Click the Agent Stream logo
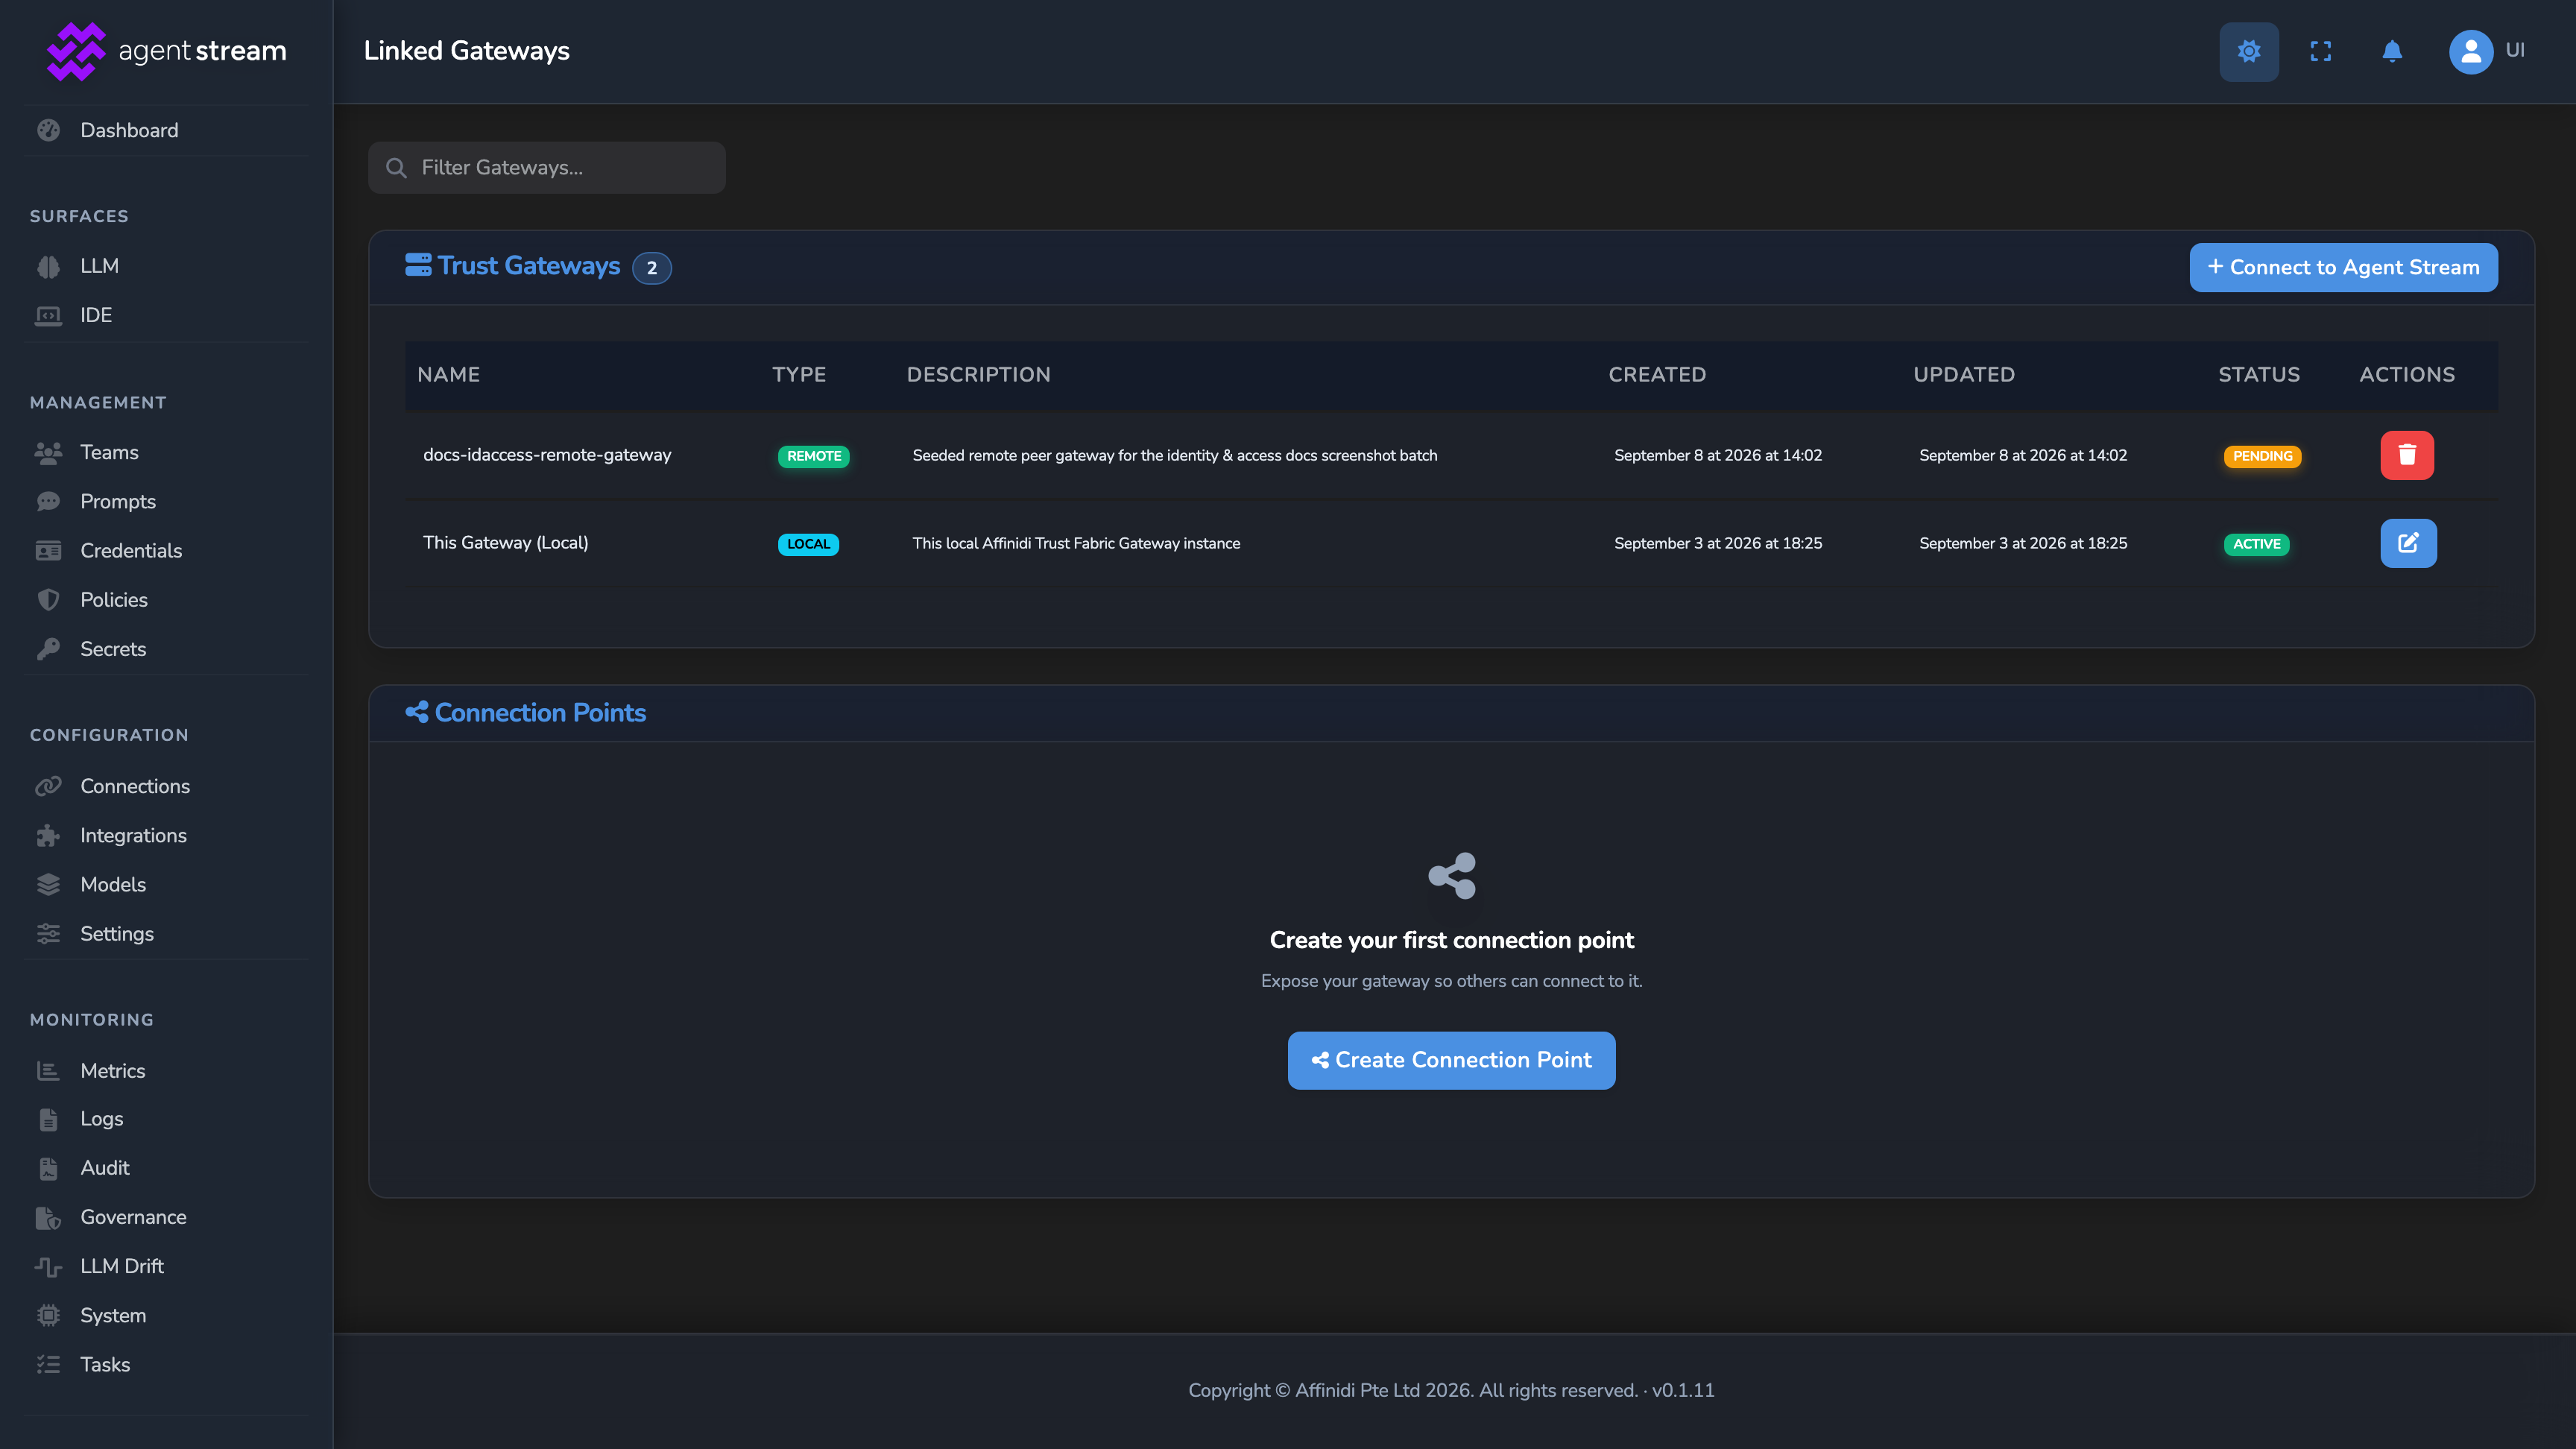Screen dimensions: 2576x1449 pos(166,51)
